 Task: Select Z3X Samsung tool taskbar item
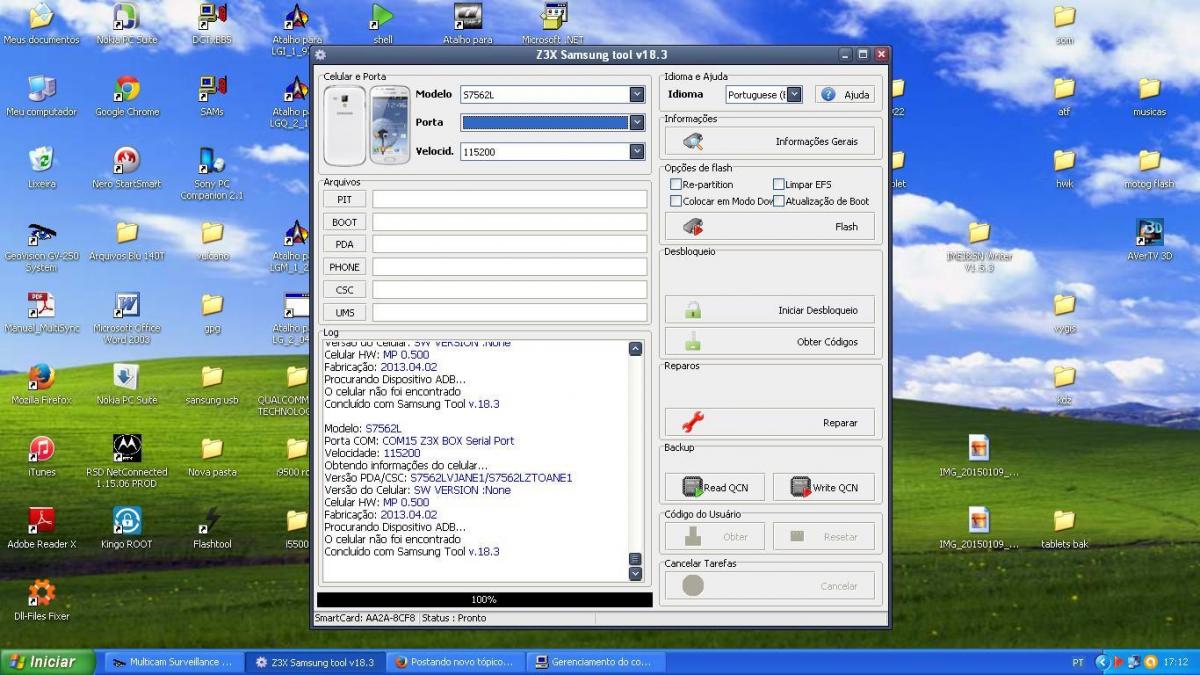point(315,662)
